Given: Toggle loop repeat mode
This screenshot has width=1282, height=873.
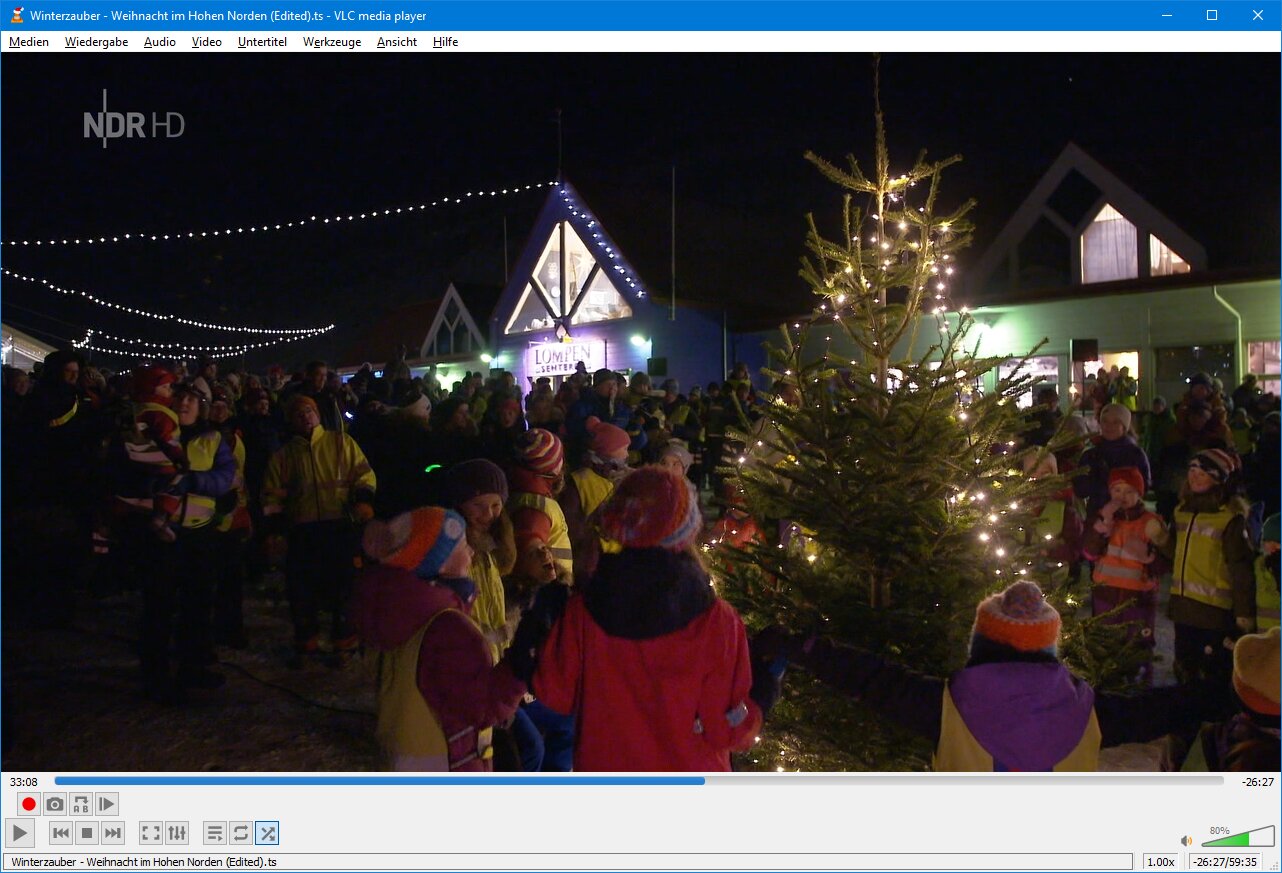Looking at the screenshot, I should point(240,833).
